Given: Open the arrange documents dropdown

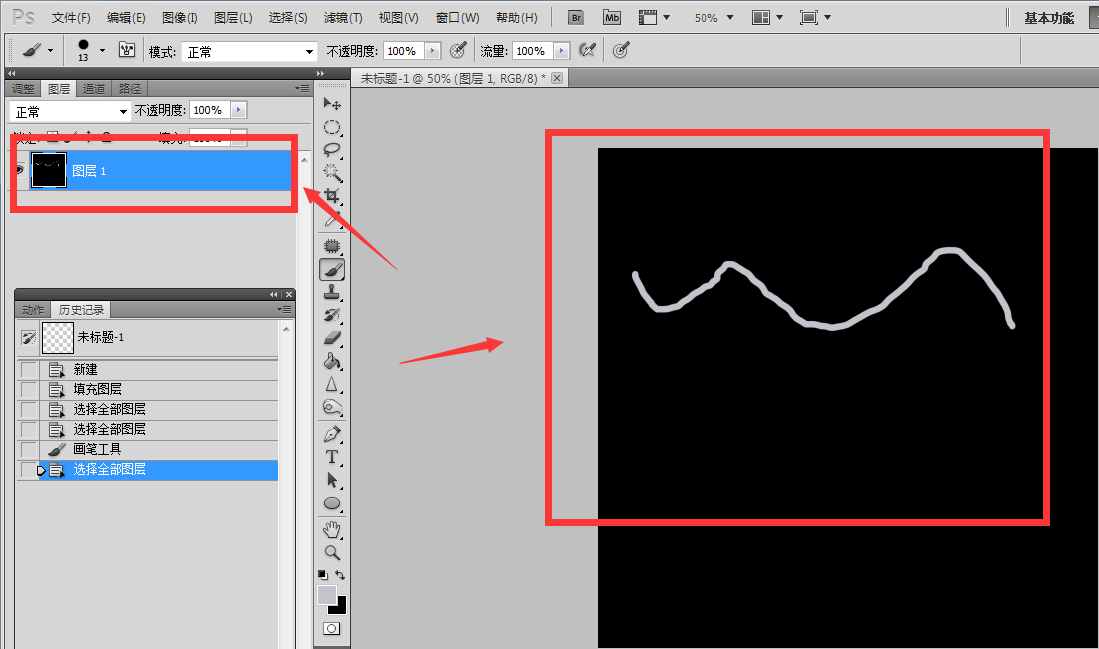Looking at the screenshot, I should [x=767, y=18].
